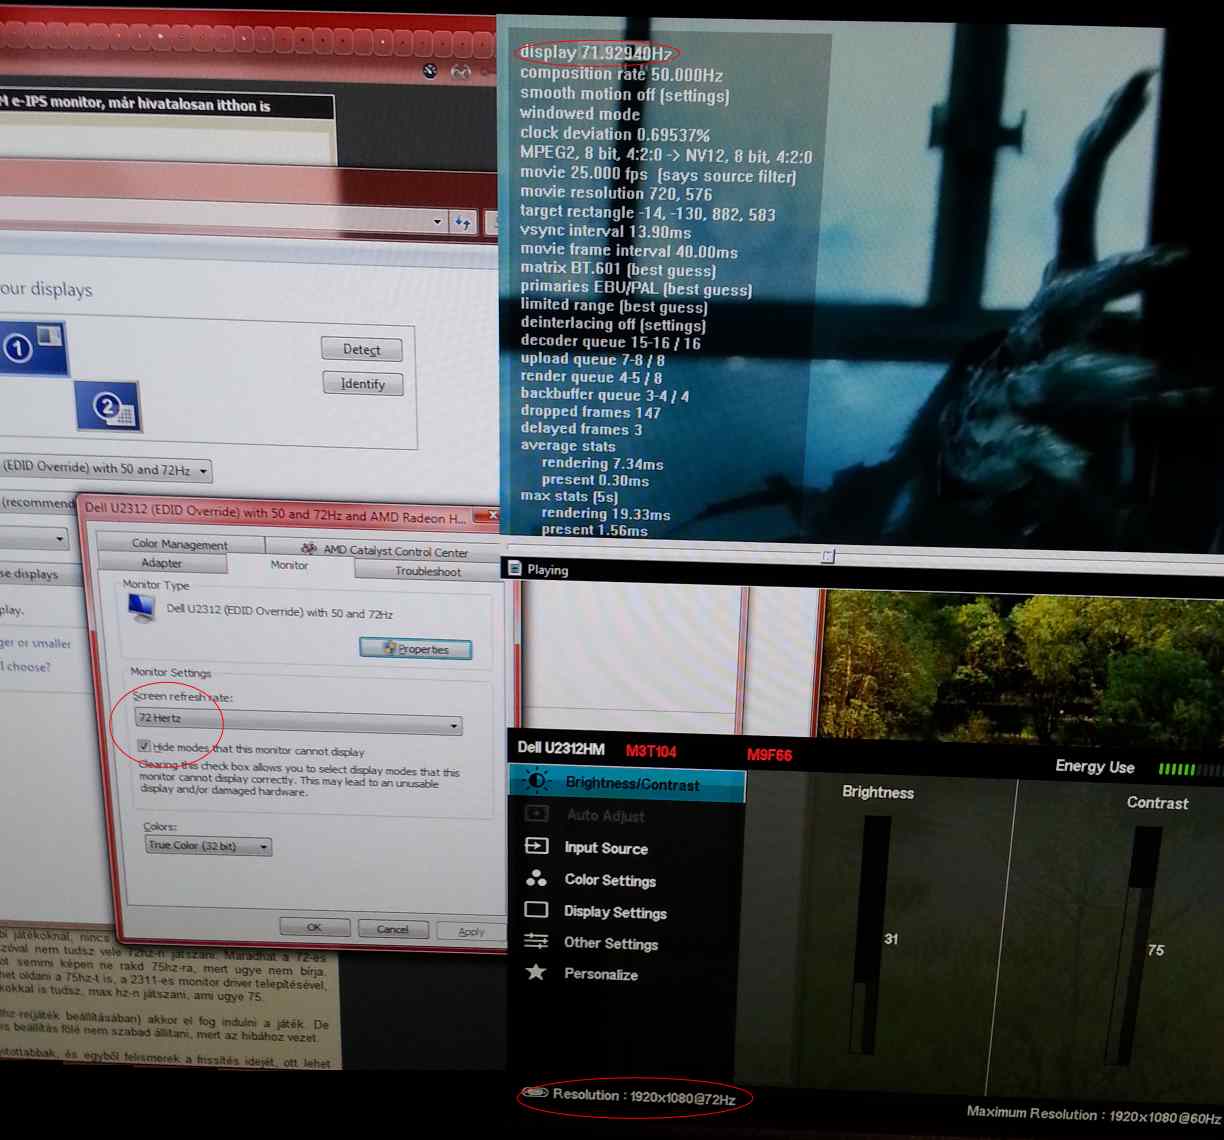Click the Display Settings rectangle icon
The width and height of the screenshot is (1224, 1140).
tap(536, 910)
